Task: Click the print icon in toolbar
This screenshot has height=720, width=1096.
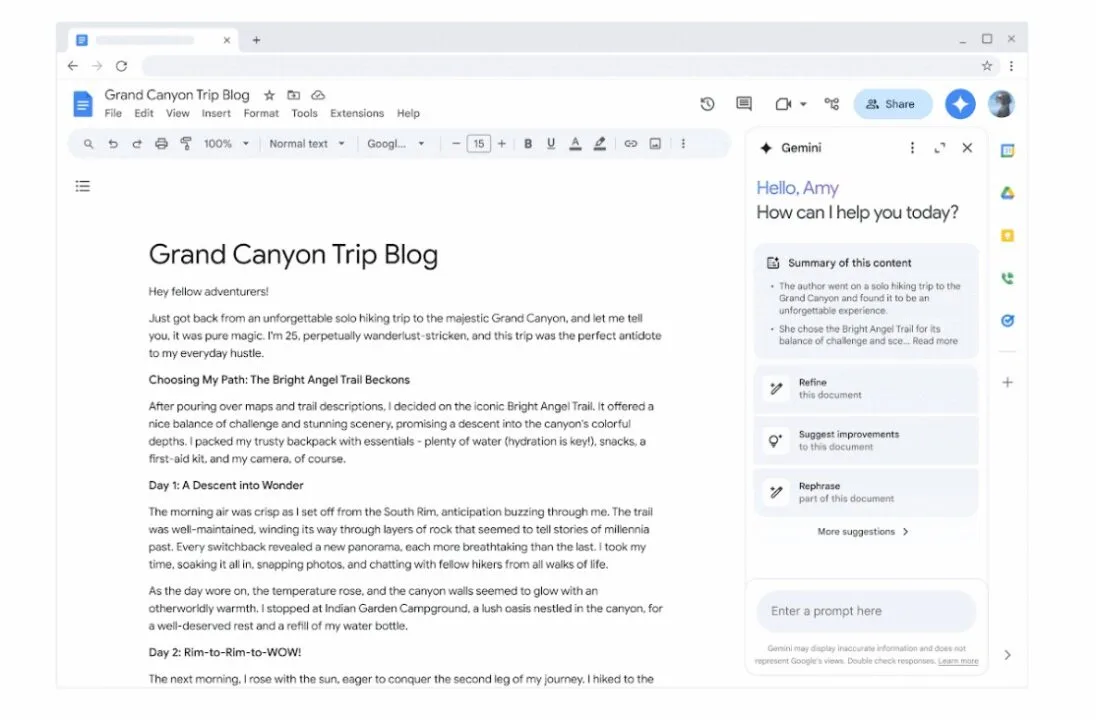Action: (x=161, y=144)
